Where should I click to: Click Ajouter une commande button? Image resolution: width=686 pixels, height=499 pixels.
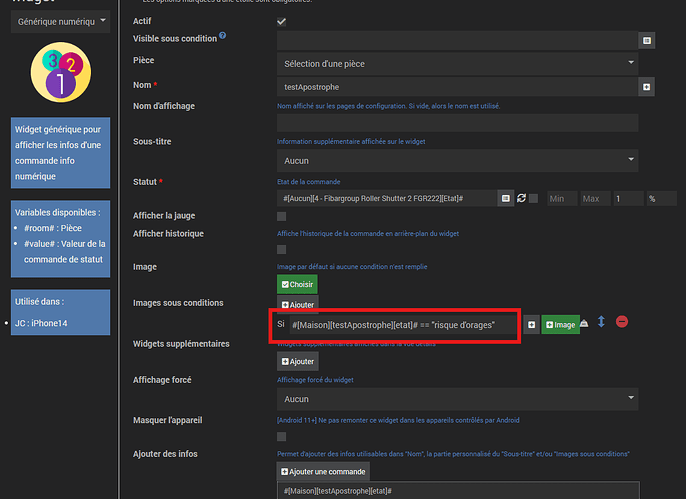(323, 471)
